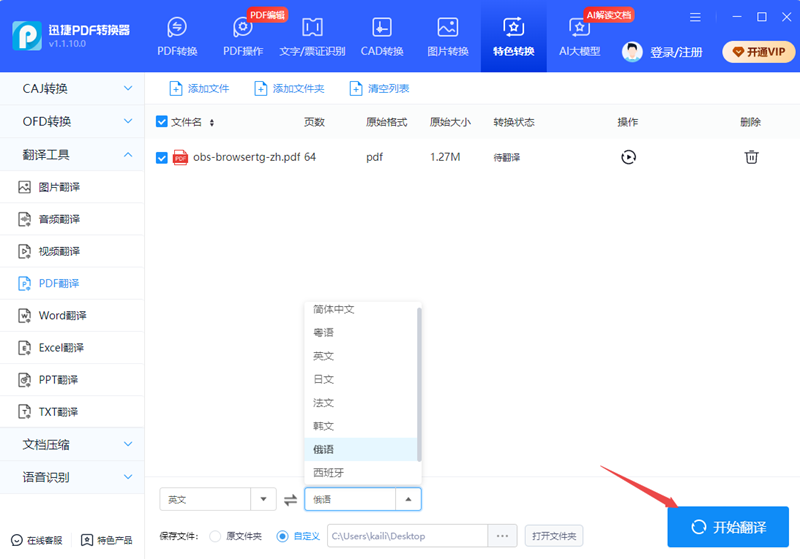Select TXT翻译 in the sidebar
Screen dimensions: 800x559
[x=72, y=412]
